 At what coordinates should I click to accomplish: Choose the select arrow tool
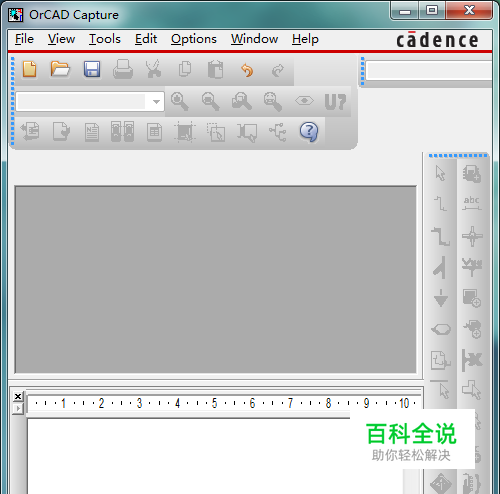click(440, 173)
